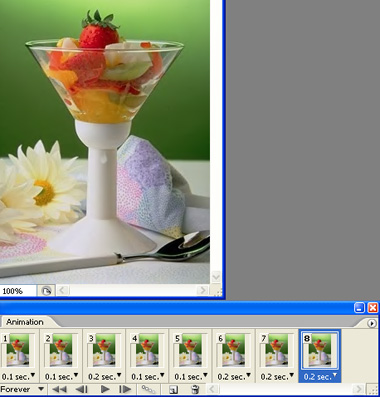The width and height of the screenshot is (380, 397).
Task: Select the first frame button
Action: click(60, 389)
